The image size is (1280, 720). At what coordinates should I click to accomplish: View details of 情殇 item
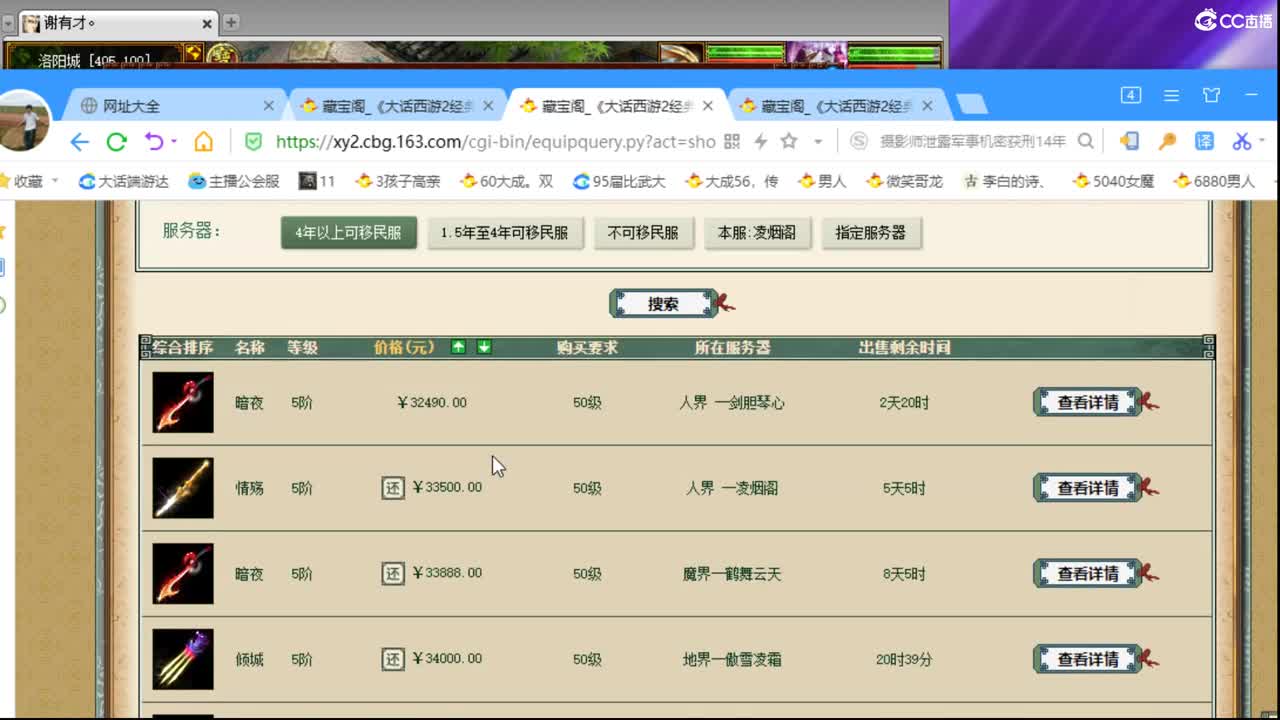[1088, 488]
